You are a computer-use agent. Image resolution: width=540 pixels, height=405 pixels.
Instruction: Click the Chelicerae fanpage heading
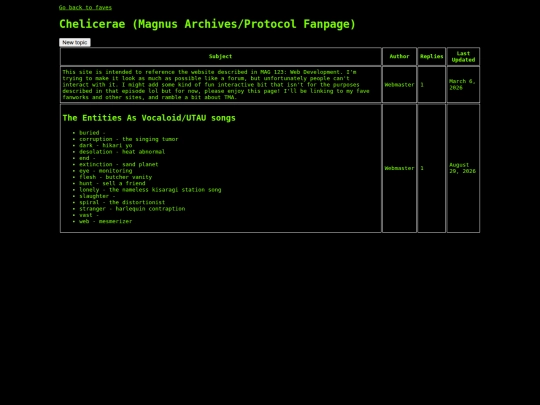[x=207, y=24]
